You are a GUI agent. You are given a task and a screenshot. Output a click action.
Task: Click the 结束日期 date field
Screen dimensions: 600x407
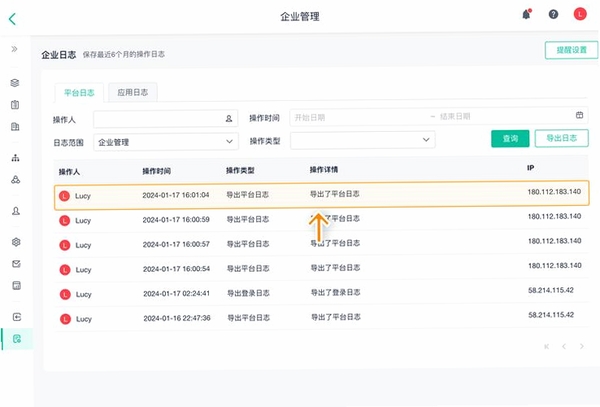tap(454, 116)
